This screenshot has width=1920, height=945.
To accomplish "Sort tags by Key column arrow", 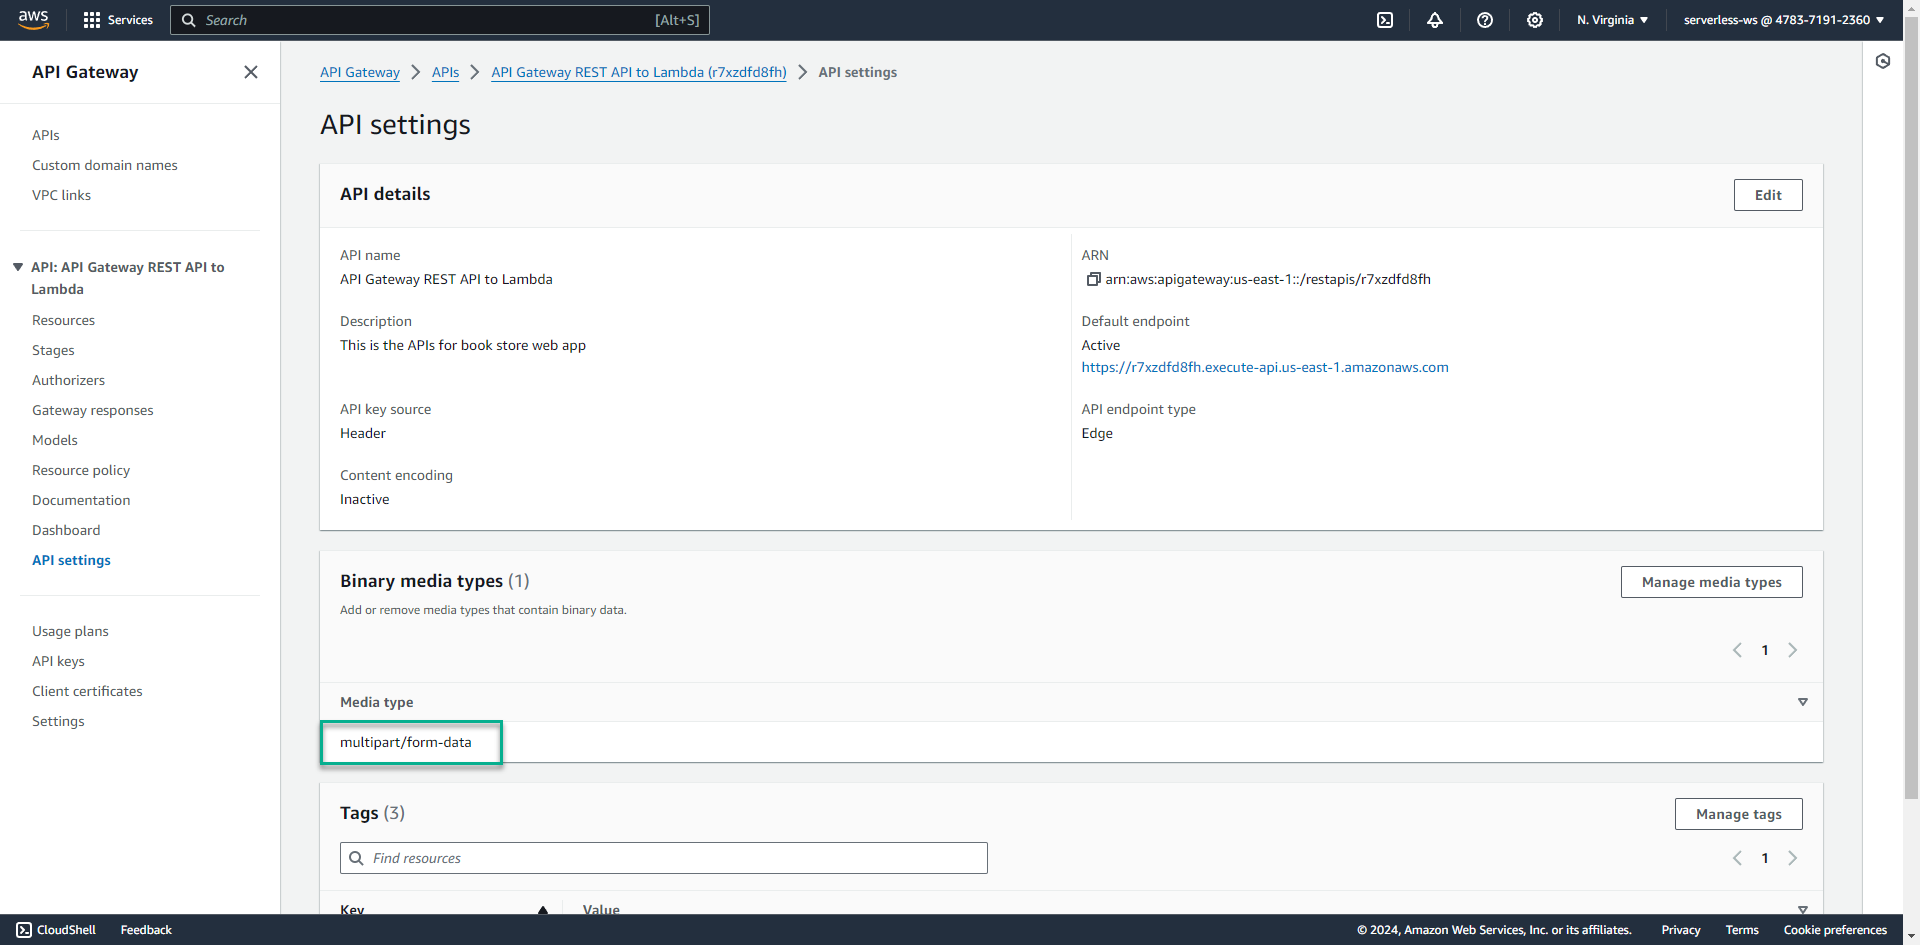I will [x=543, y=910].
